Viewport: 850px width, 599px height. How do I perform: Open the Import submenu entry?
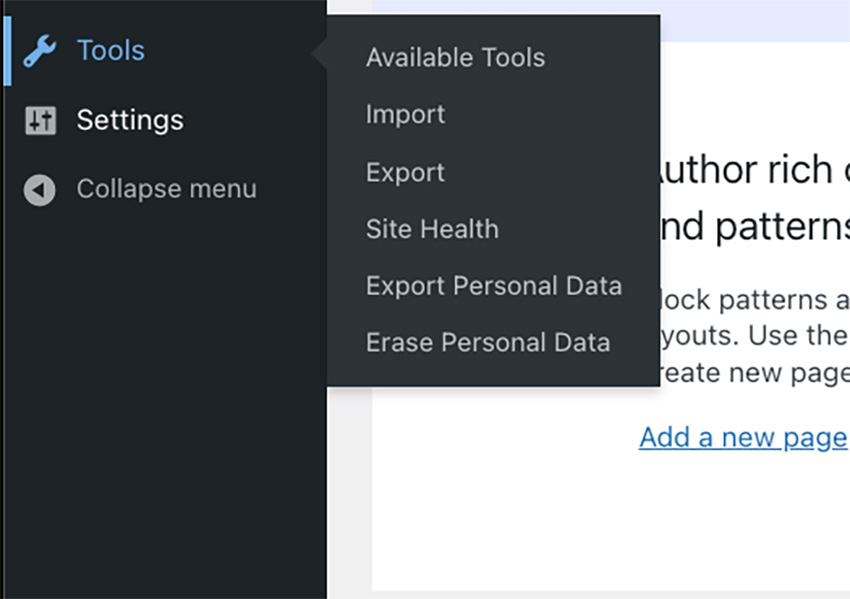405,114
